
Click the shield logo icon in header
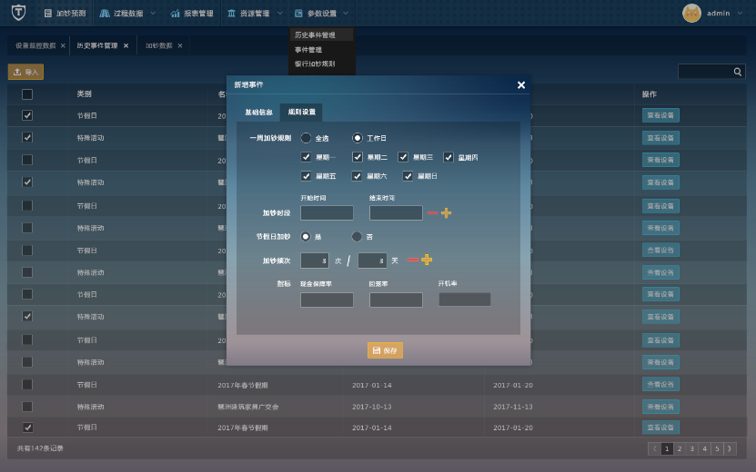tap(17, 13)
